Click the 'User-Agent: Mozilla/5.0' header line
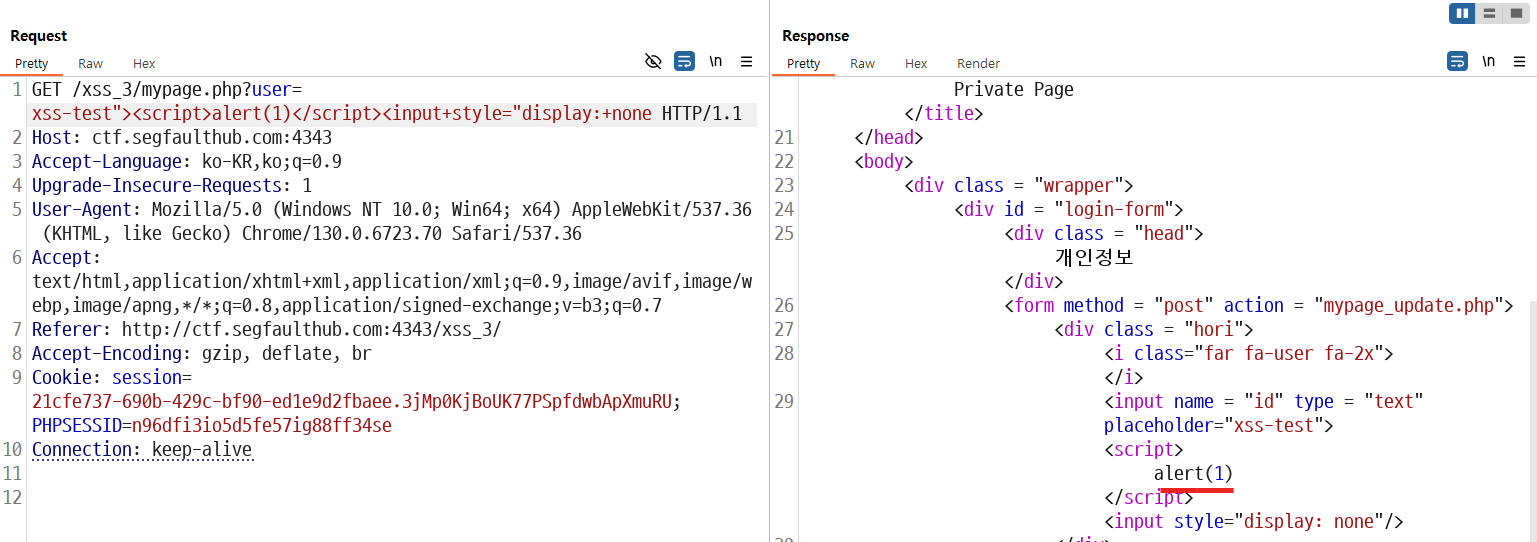 (x=392, y=209)
